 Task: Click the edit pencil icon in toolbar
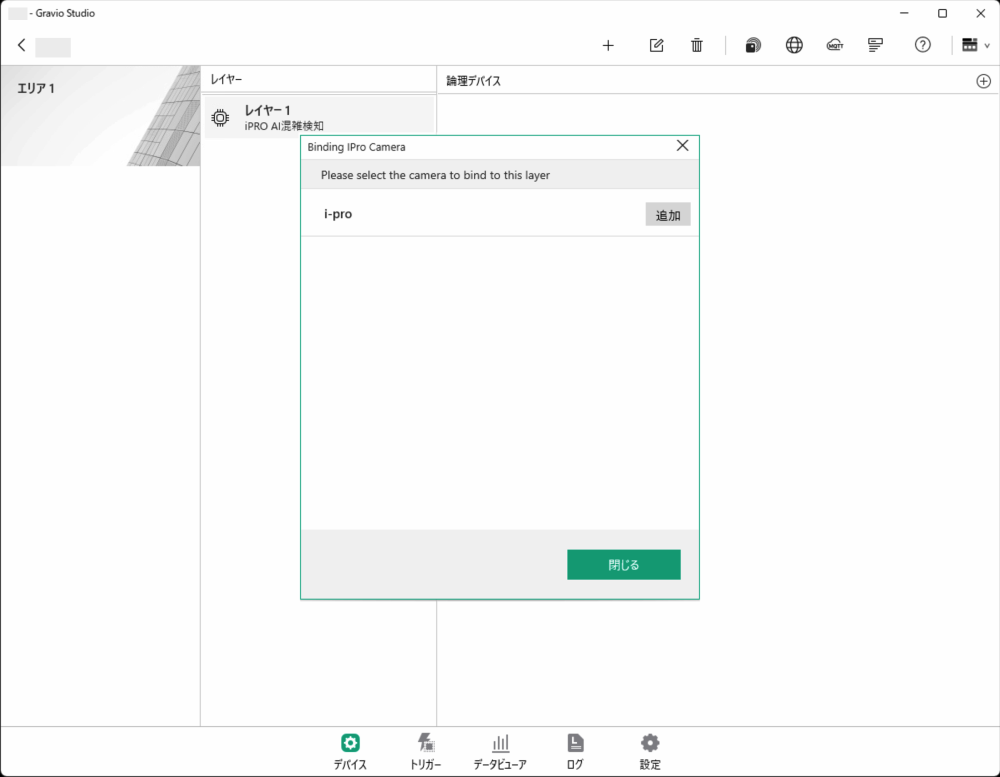656,45
